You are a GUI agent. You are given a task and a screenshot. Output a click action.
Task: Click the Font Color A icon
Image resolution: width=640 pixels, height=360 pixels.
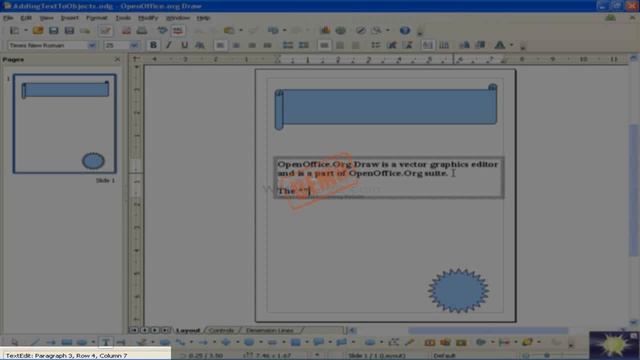pos(500,45)
